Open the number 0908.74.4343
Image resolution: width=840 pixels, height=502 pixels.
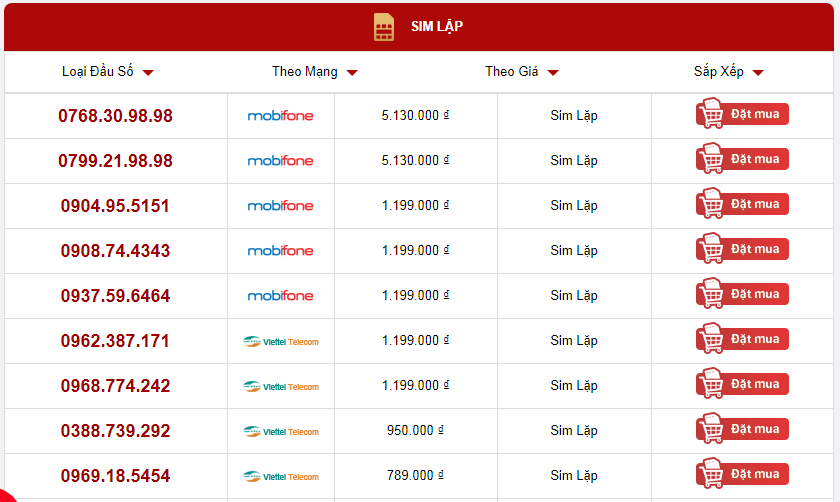(115, 251)
